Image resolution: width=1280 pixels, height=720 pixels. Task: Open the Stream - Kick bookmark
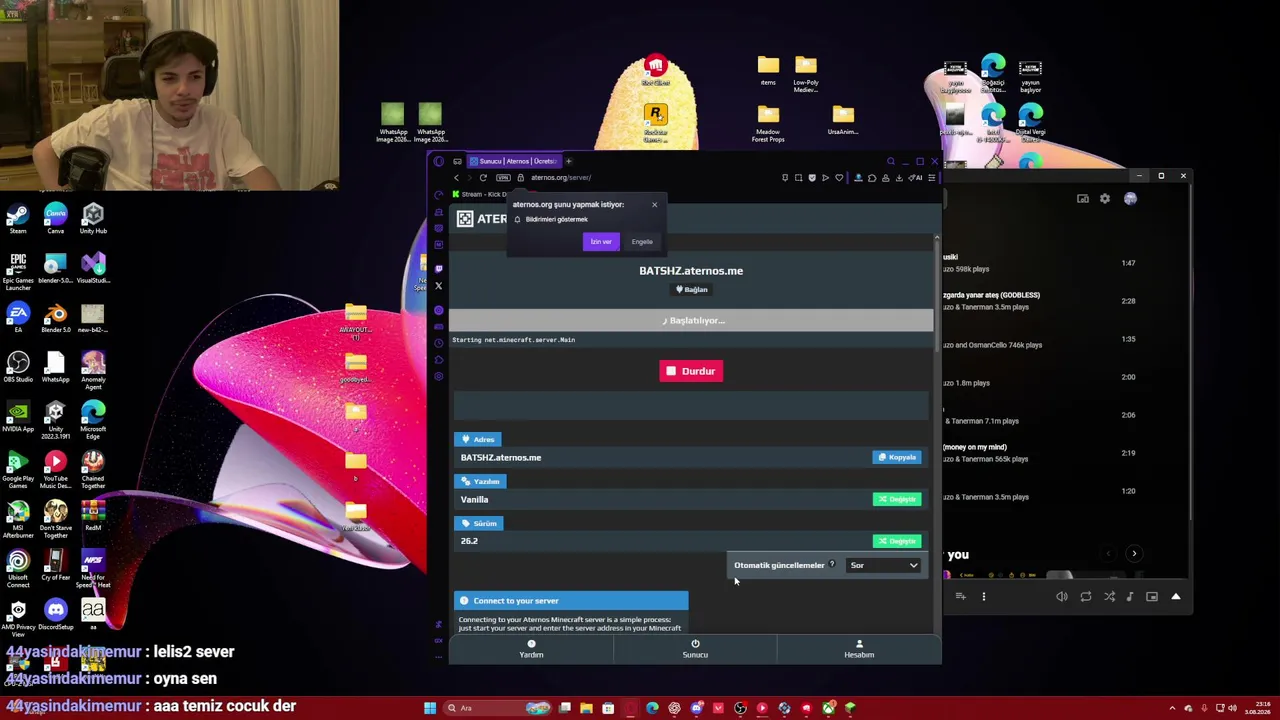click(x=480, y=194)
